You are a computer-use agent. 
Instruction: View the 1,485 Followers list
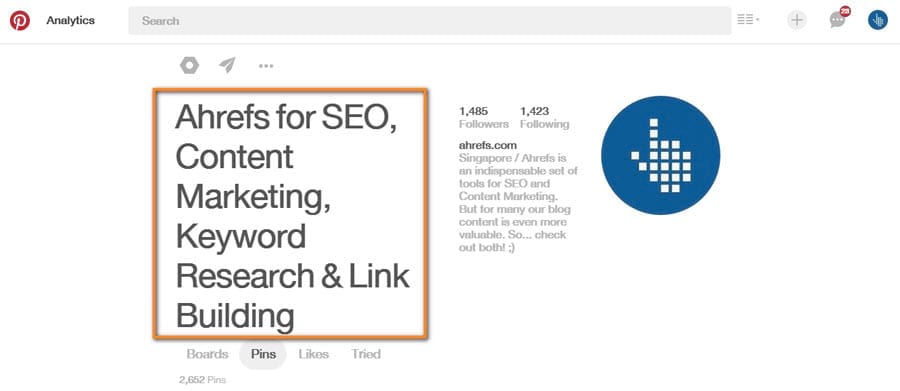tap(484, 118)
